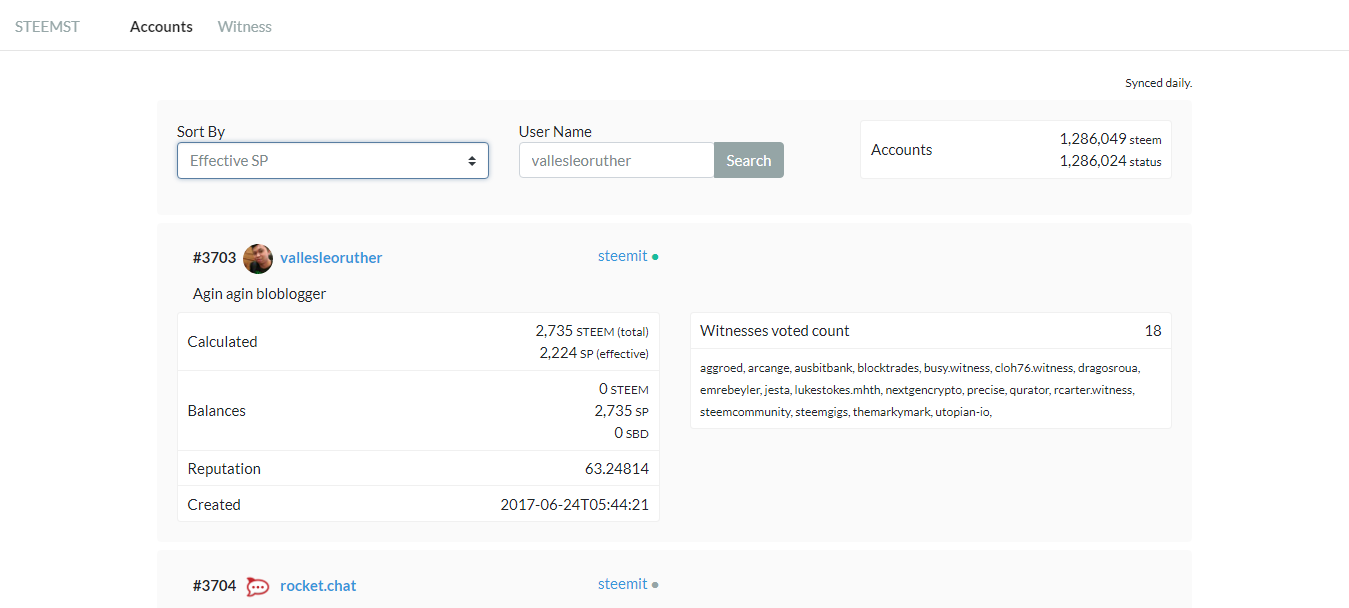Focus the User Name input field
Screen dimensions: 1349x608
[x=616, y=160]
